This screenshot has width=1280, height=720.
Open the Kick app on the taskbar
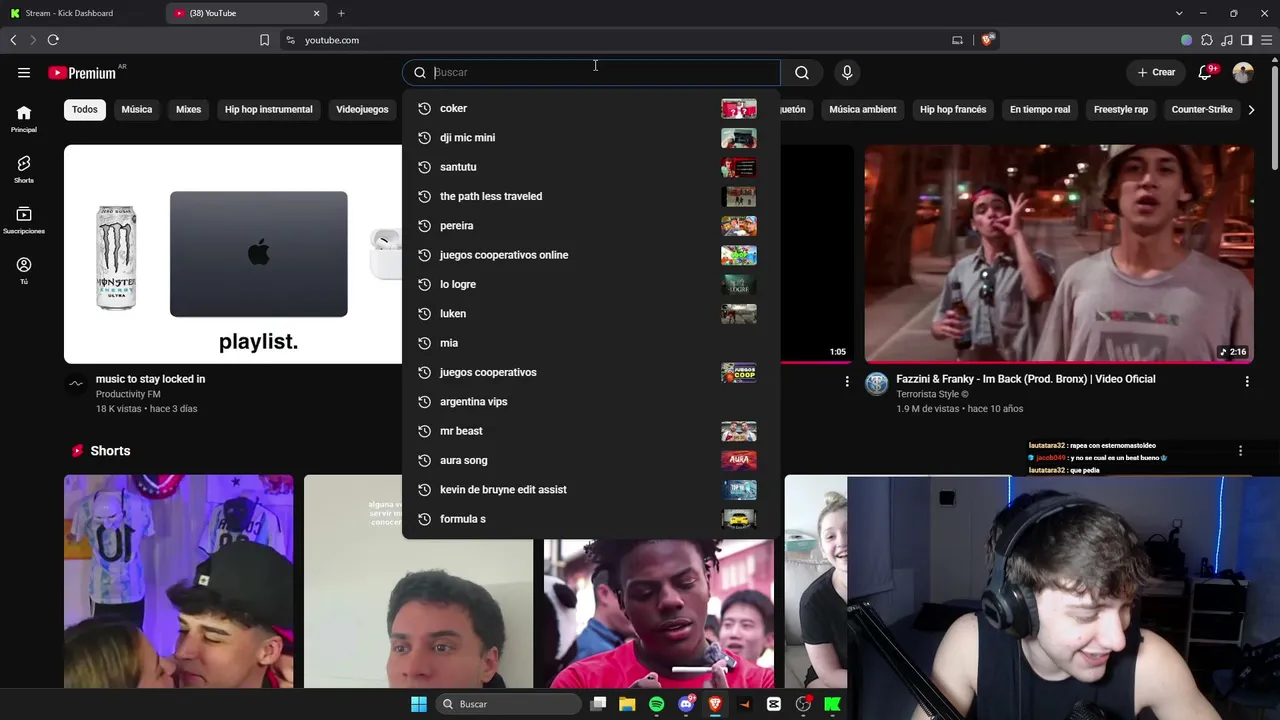pos(832,704)
